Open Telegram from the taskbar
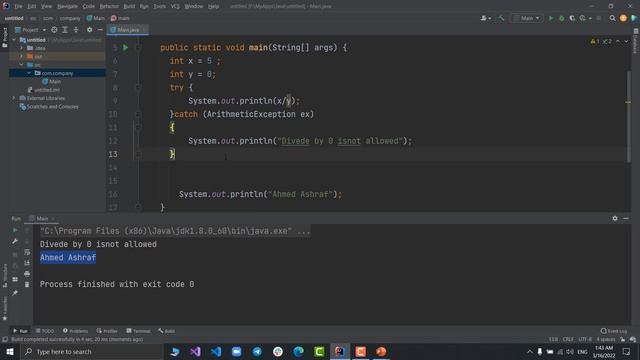Screen dimensions: 640x360 click(257, 352)
